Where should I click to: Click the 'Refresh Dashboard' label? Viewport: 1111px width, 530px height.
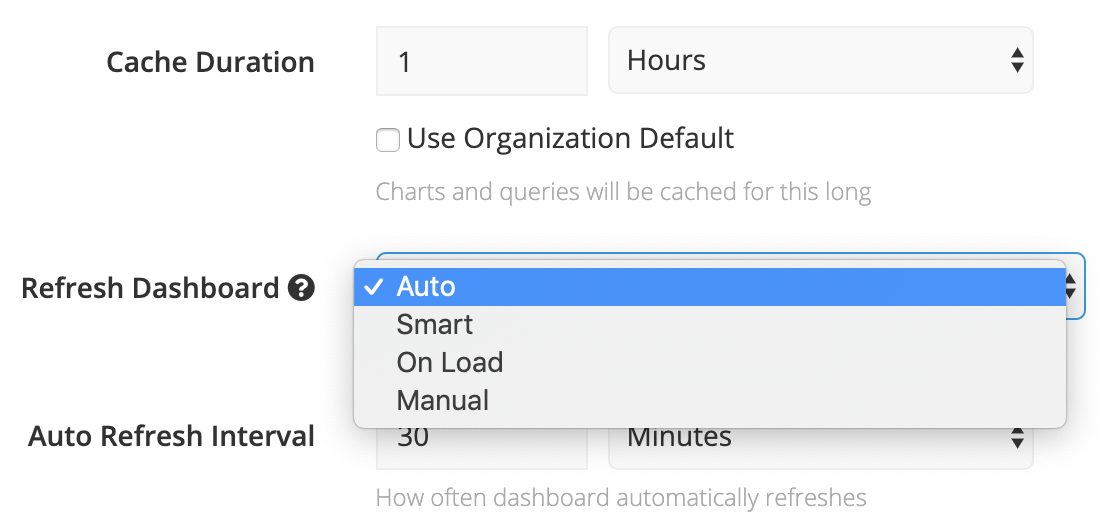[150, 288]
